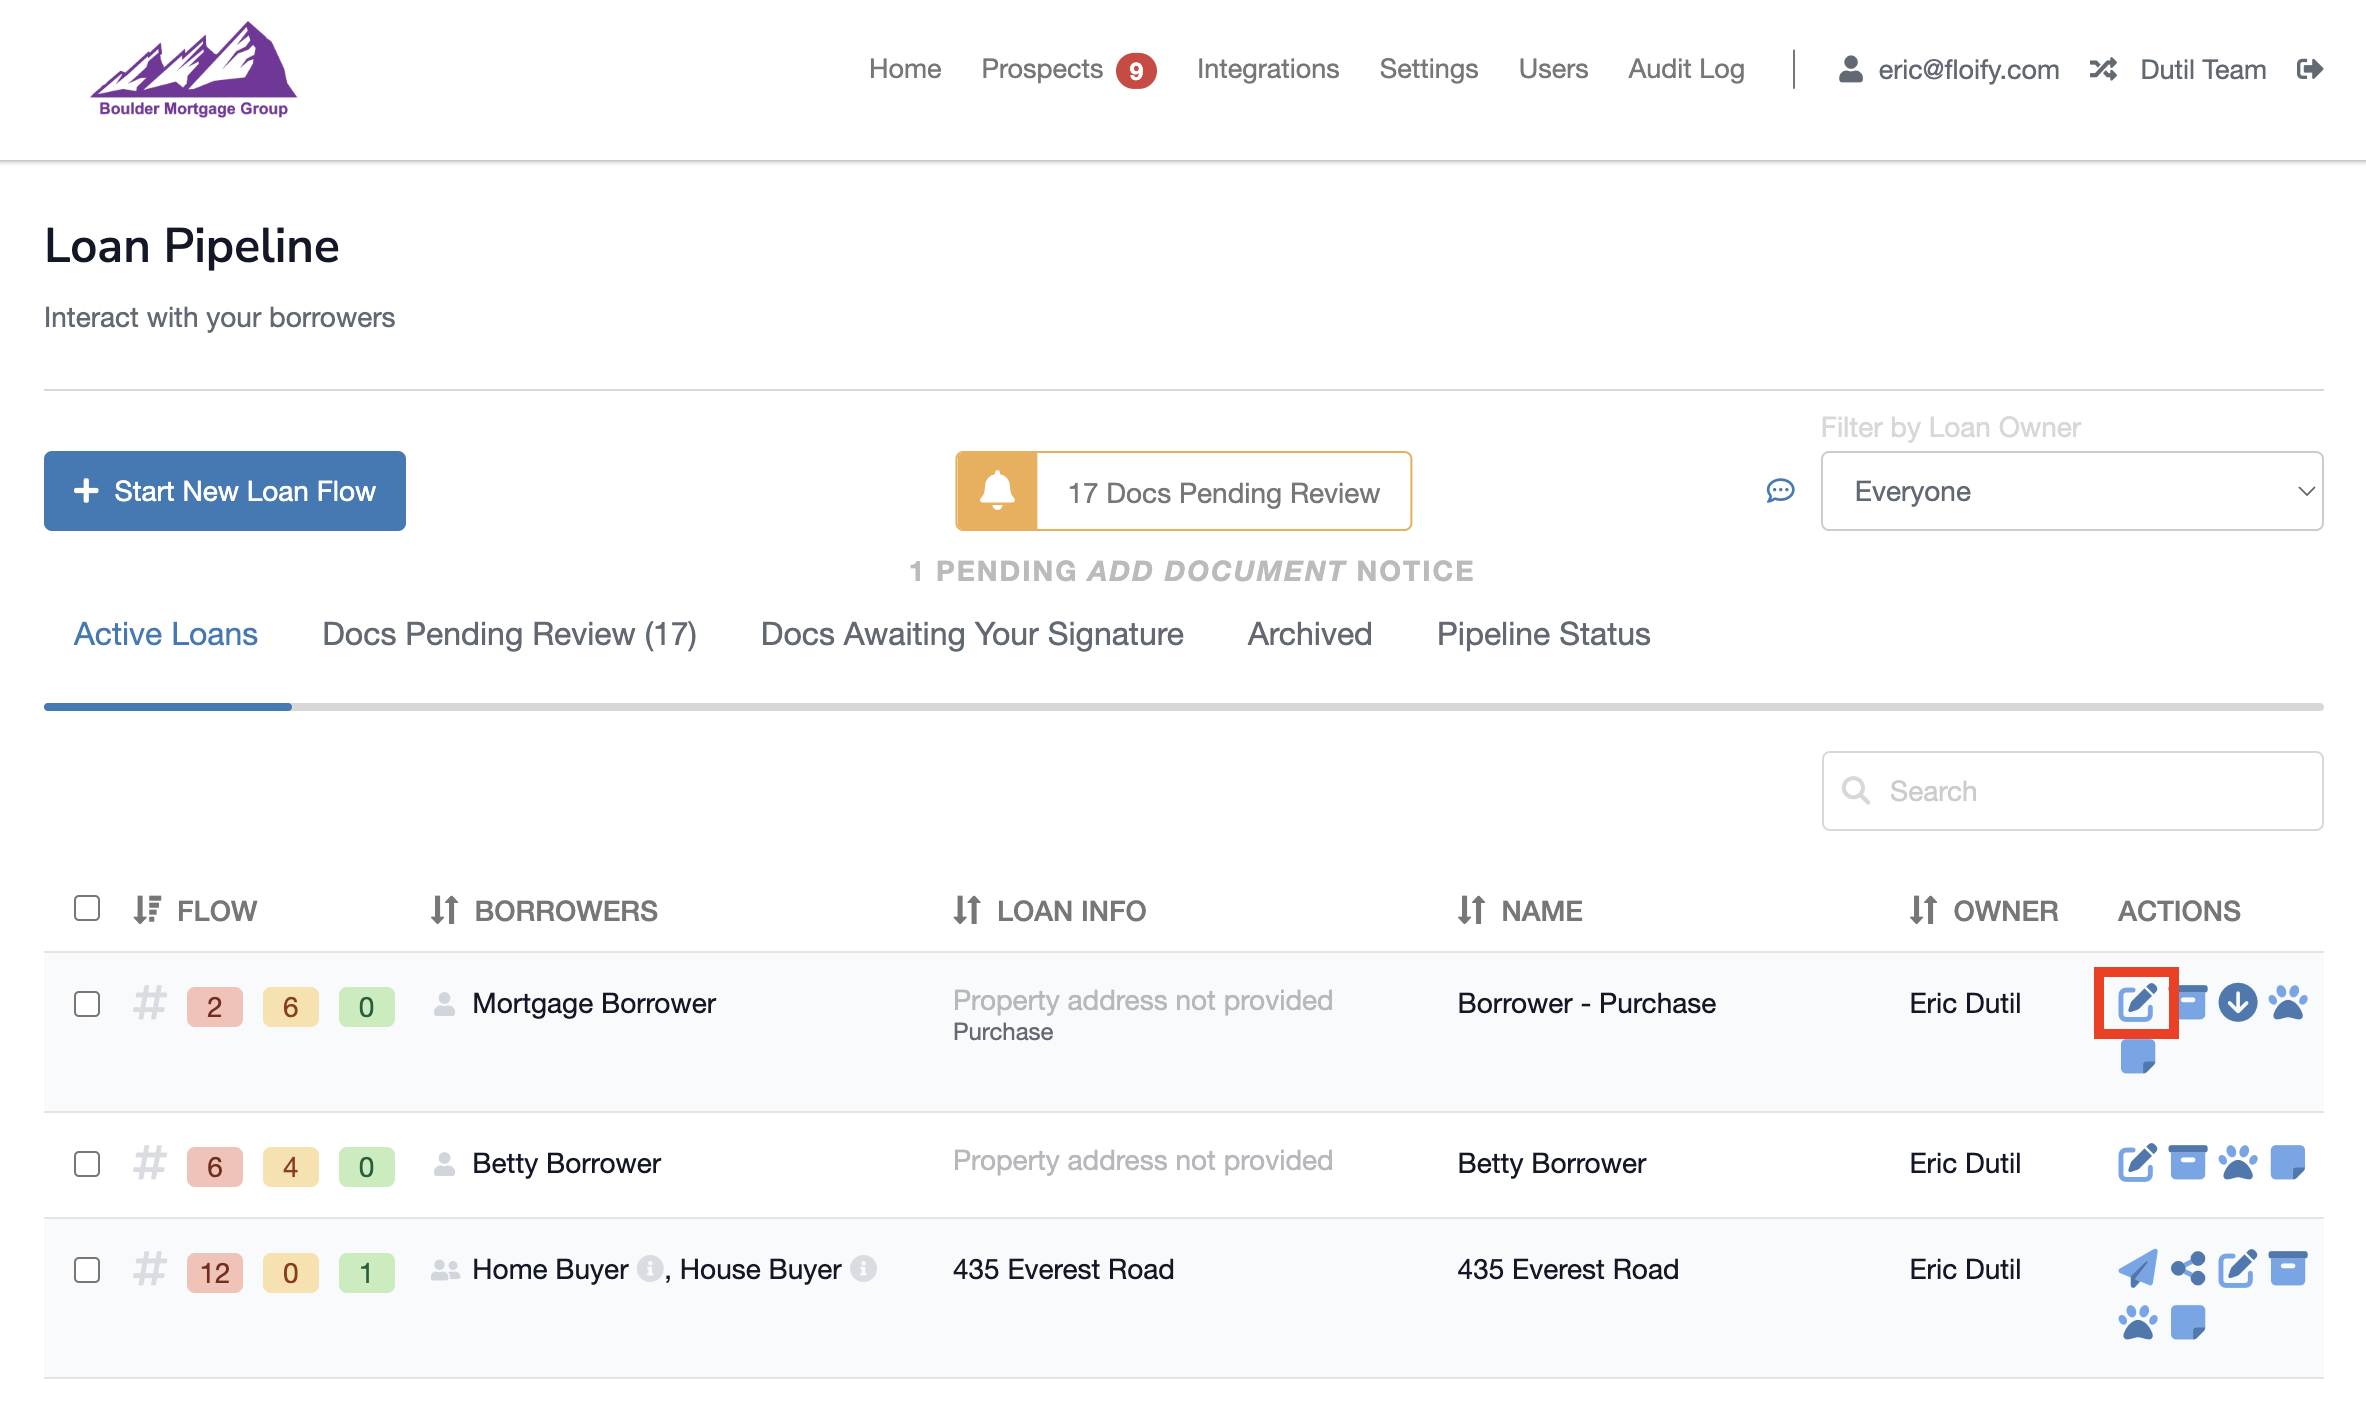Click the Start New Loan Flow button

(225, 491)
